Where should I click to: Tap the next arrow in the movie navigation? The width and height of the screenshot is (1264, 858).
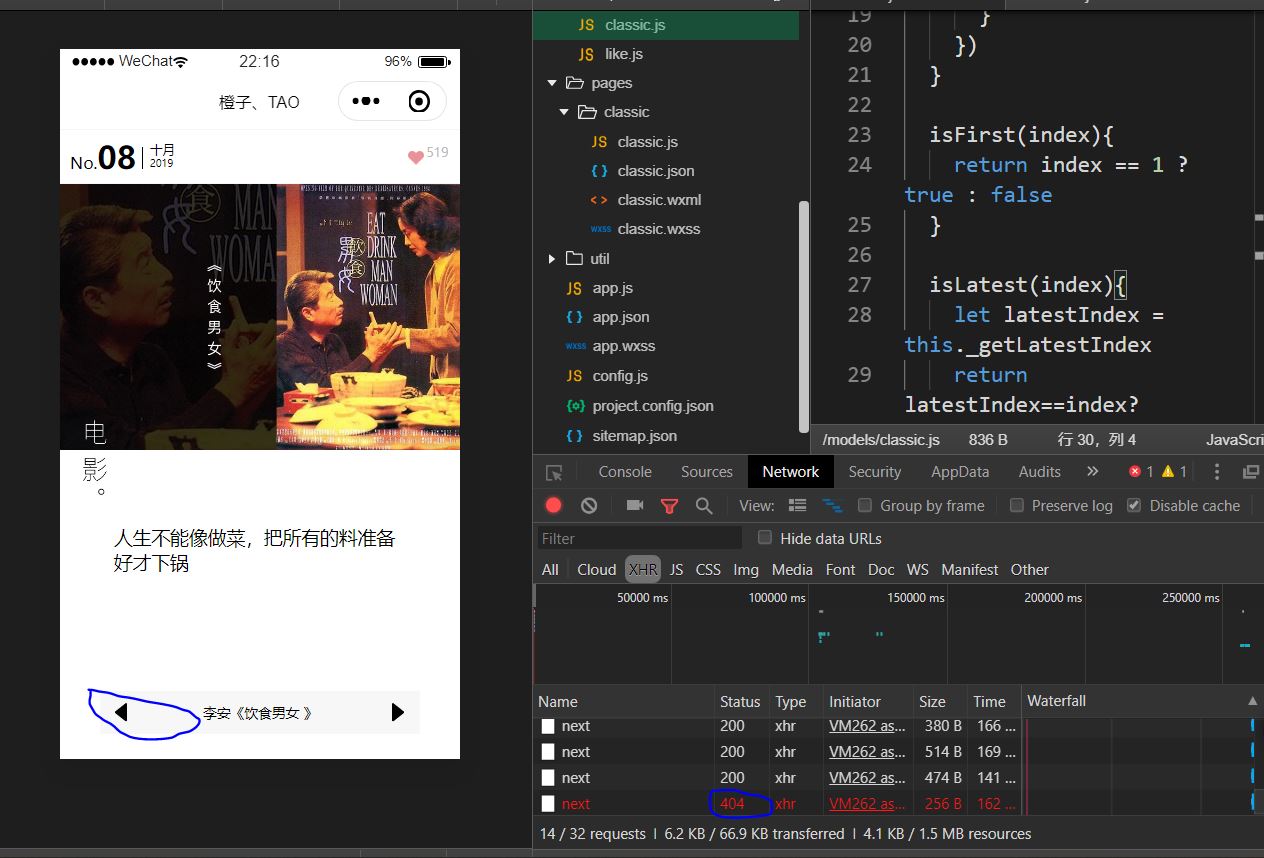click(397, 712)
